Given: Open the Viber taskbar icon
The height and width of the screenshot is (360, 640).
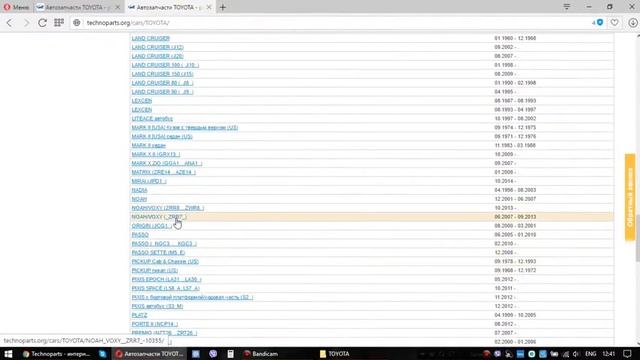Looking at the screenshot, I should 213,354.
